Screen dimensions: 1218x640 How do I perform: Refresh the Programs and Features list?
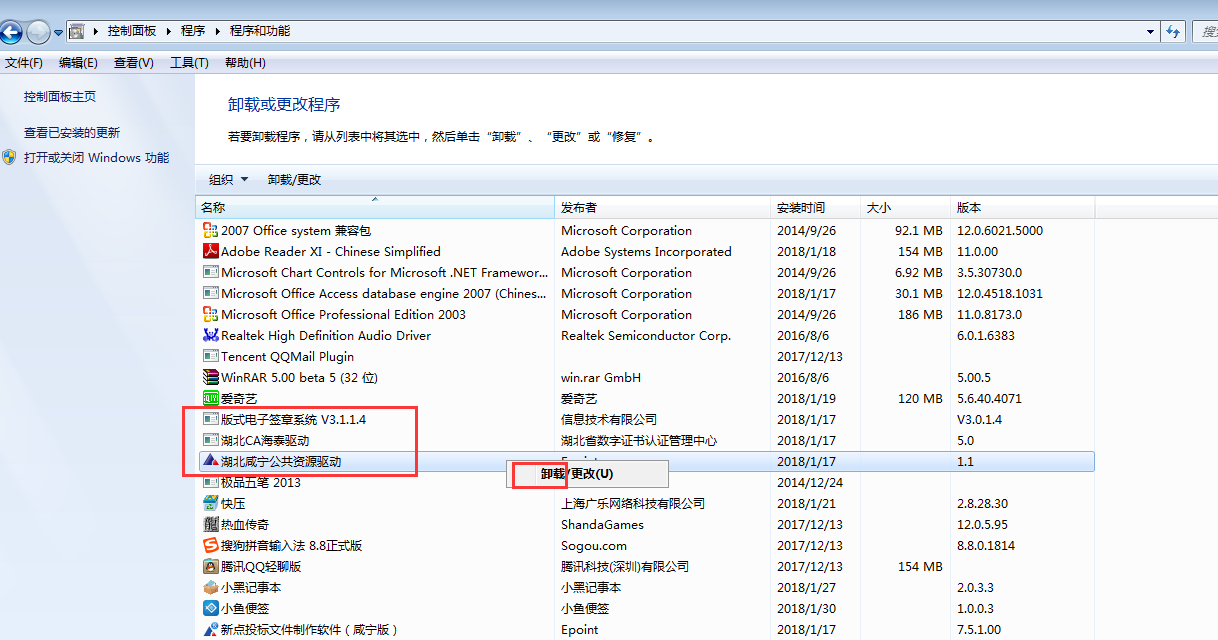pos(1173,31)
